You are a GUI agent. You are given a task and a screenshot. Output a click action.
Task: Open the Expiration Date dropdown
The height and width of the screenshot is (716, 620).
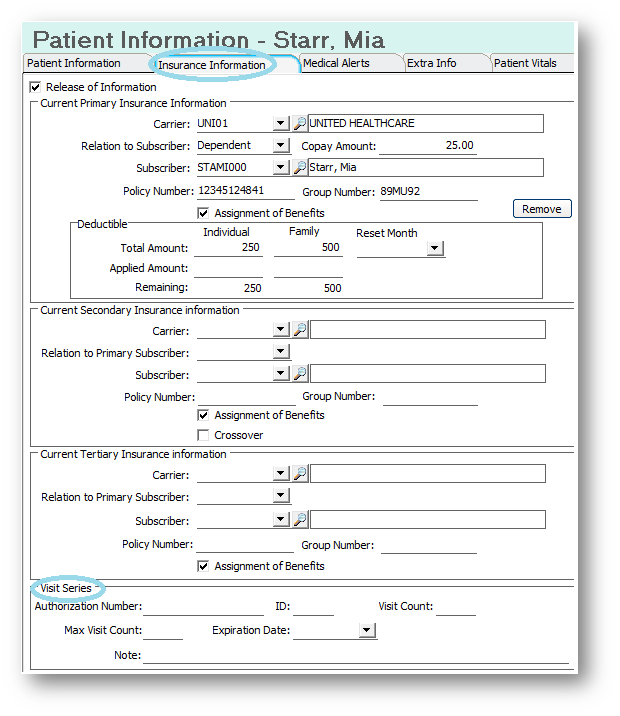[x=366, y=630]
